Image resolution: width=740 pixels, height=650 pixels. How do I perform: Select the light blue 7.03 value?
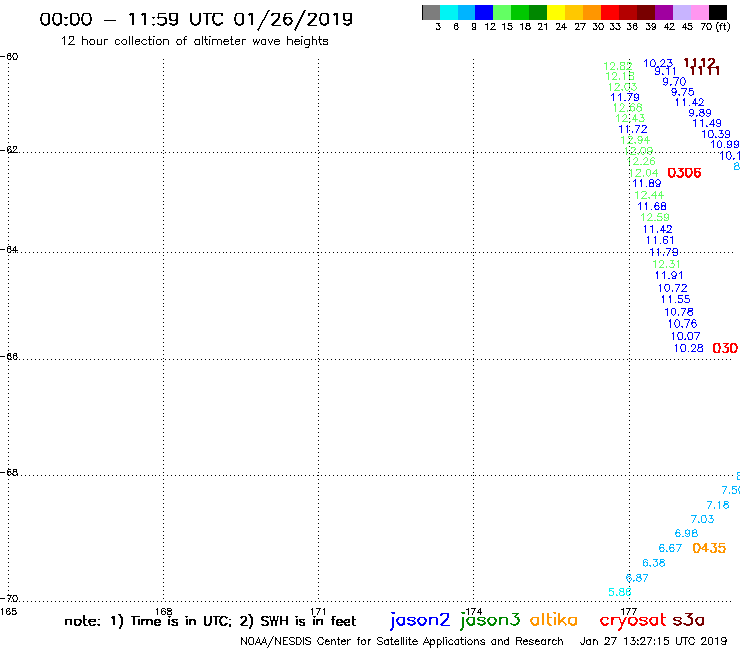point(702,519)
